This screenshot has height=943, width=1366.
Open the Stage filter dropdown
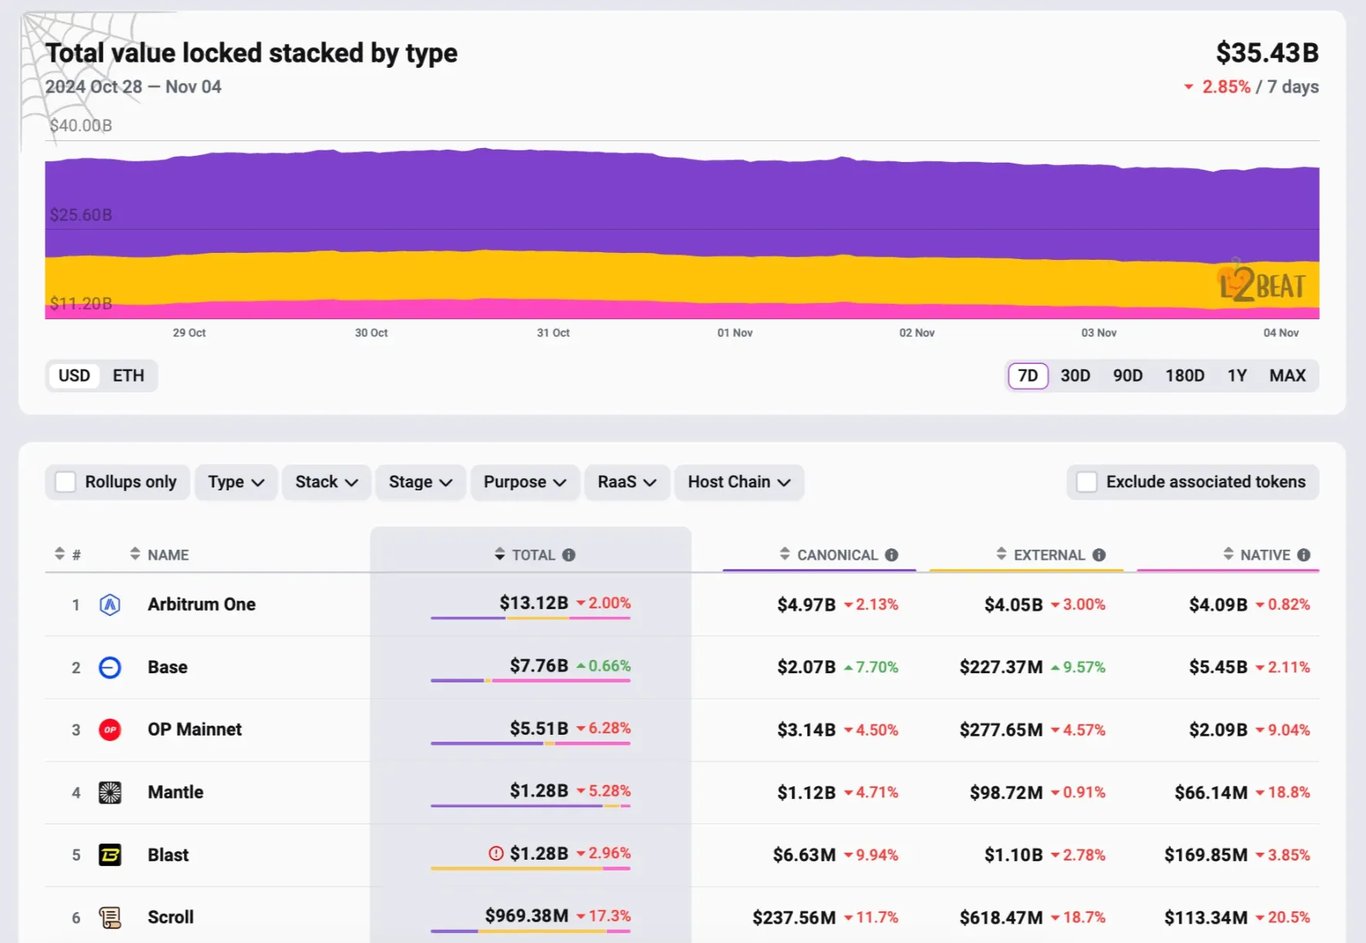tap(420, 482)
